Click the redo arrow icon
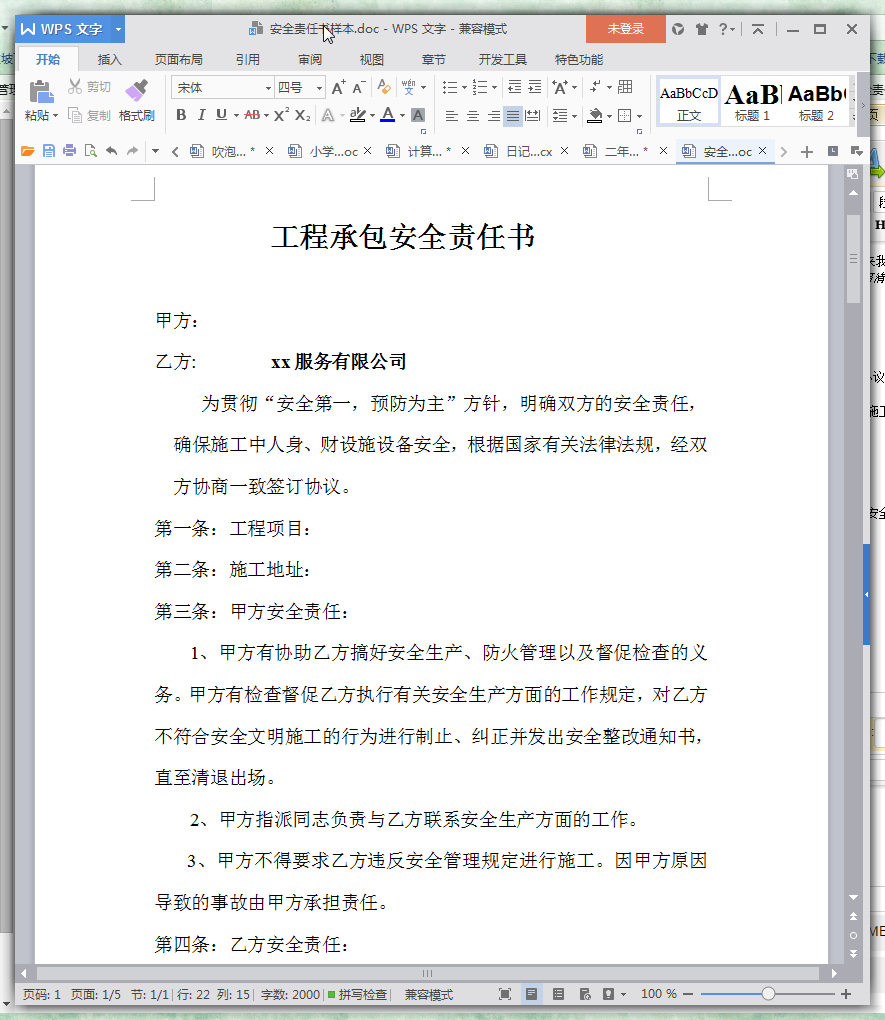885x1020 pixels. (133, 152)
